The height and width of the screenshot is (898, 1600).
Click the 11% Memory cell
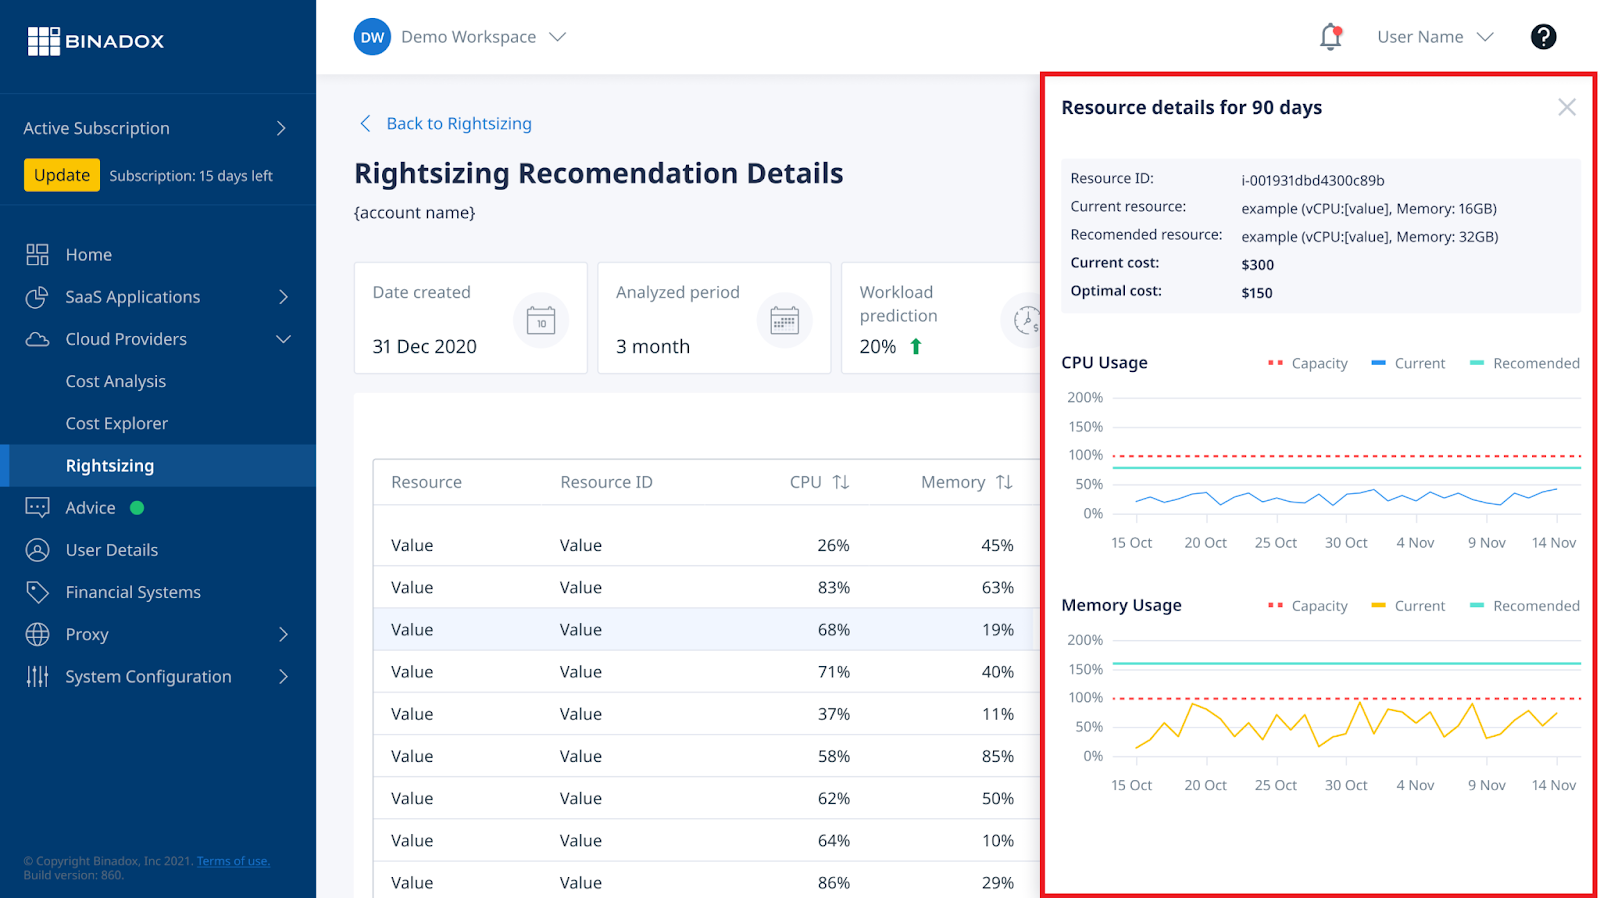997,714
